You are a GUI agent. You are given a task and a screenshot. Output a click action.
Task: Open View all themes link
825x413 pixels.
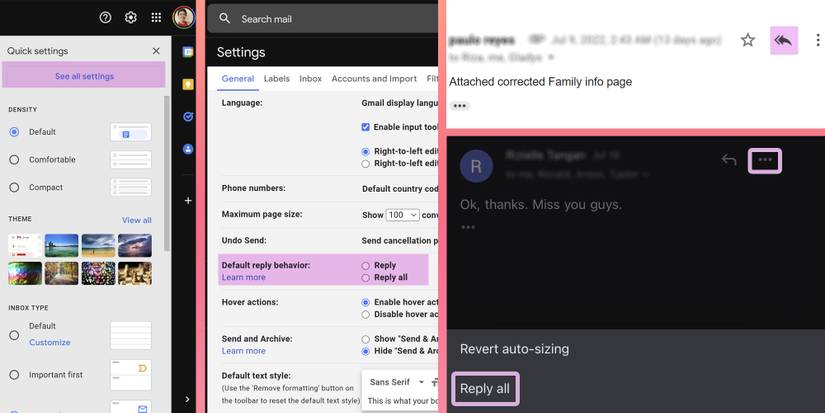pos(137,220)
